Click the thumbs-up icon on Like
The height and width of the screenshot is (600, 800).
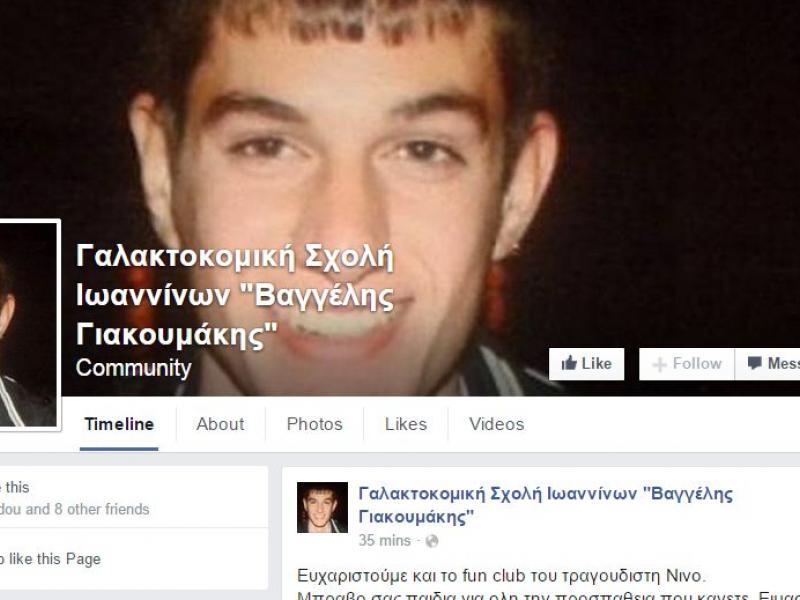(569, 363)
